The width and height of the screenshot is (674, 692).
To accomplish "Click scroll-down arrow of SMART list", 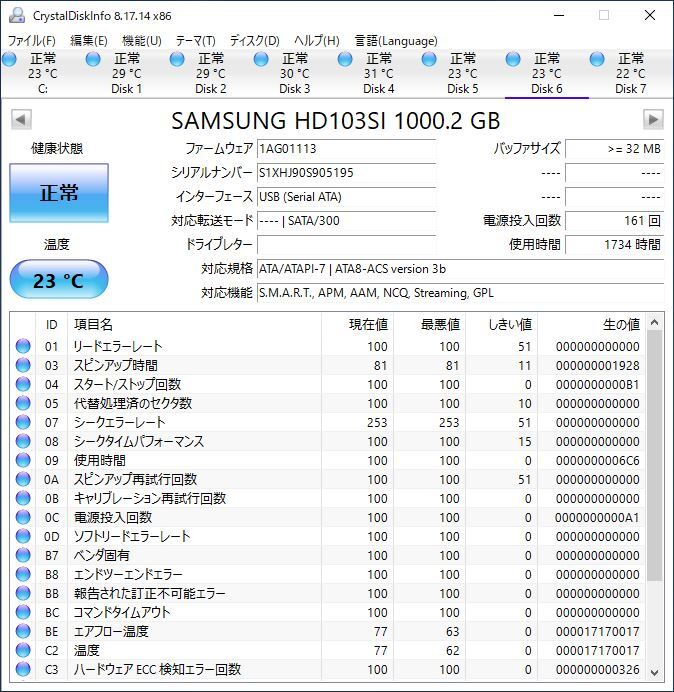I will 655,672.
